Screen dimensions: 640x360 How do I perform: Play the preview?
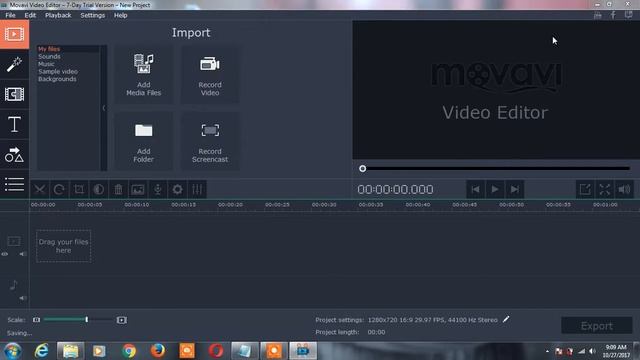click(x=495, y=189)
